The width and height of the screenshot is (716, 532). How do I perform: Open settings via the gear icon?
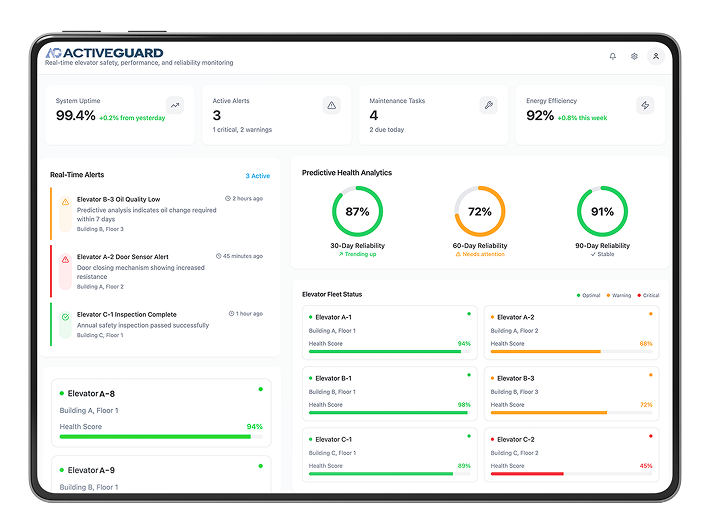634,56
